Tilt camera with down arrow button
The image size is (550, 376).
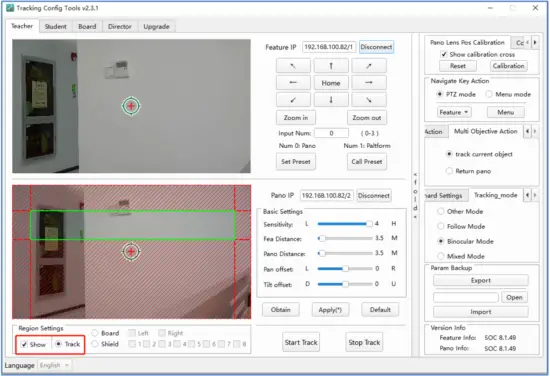click(x=331, y=100)
